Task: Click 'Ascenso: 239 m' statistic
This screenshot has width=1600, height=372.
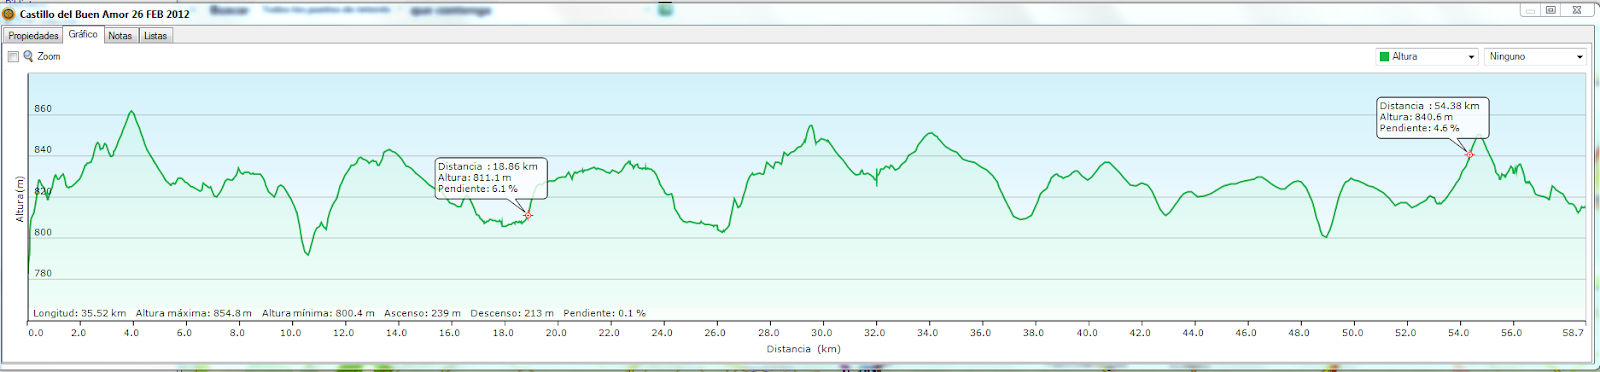Action: (x=422, y=313)
